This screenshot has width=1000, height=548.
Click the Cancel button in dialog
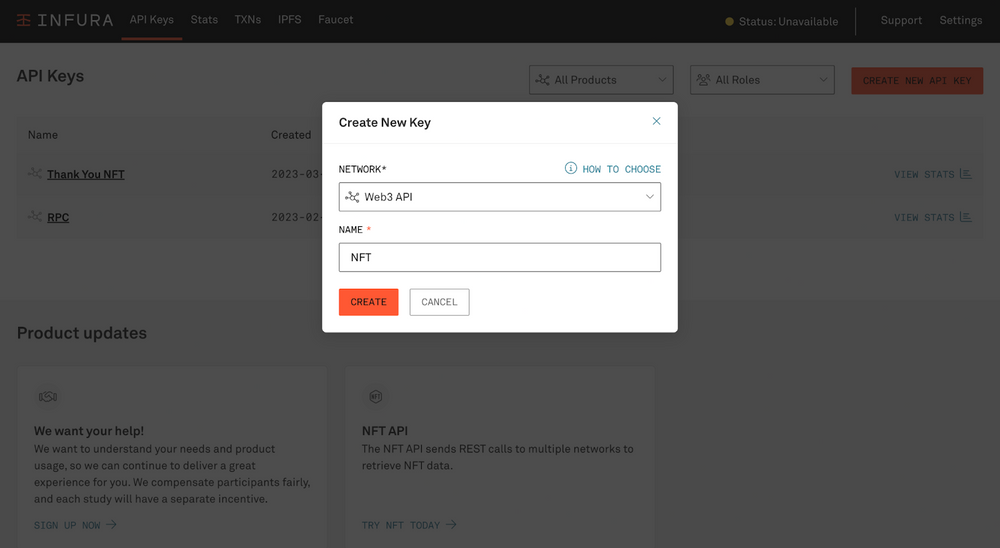(439, 302)
